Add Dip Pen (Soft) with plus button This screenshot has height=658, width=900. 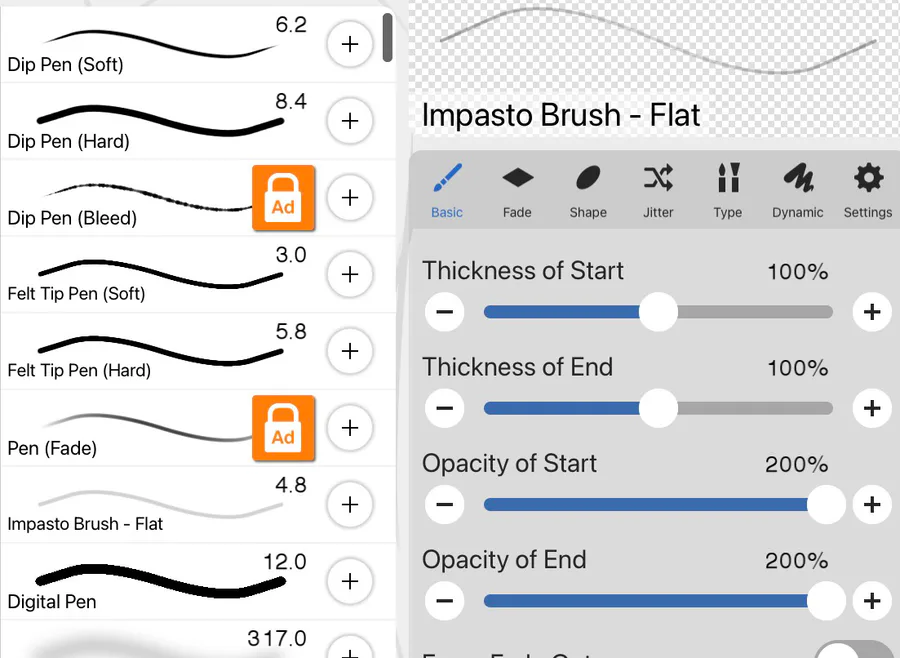point(350,45)
